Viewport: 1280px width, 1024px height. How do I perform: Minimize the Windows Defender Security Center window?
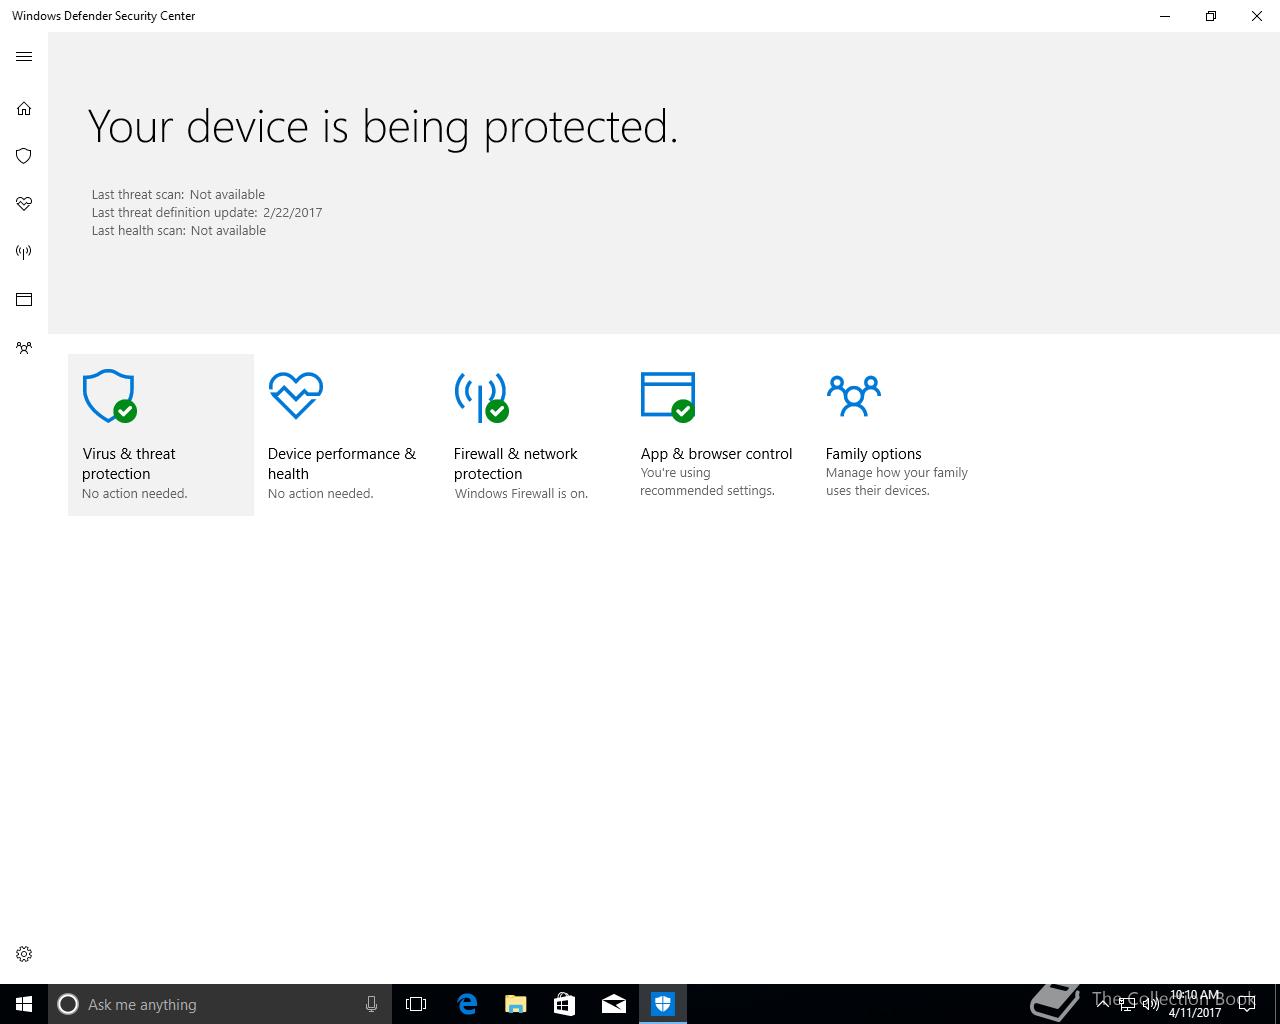1165,16
